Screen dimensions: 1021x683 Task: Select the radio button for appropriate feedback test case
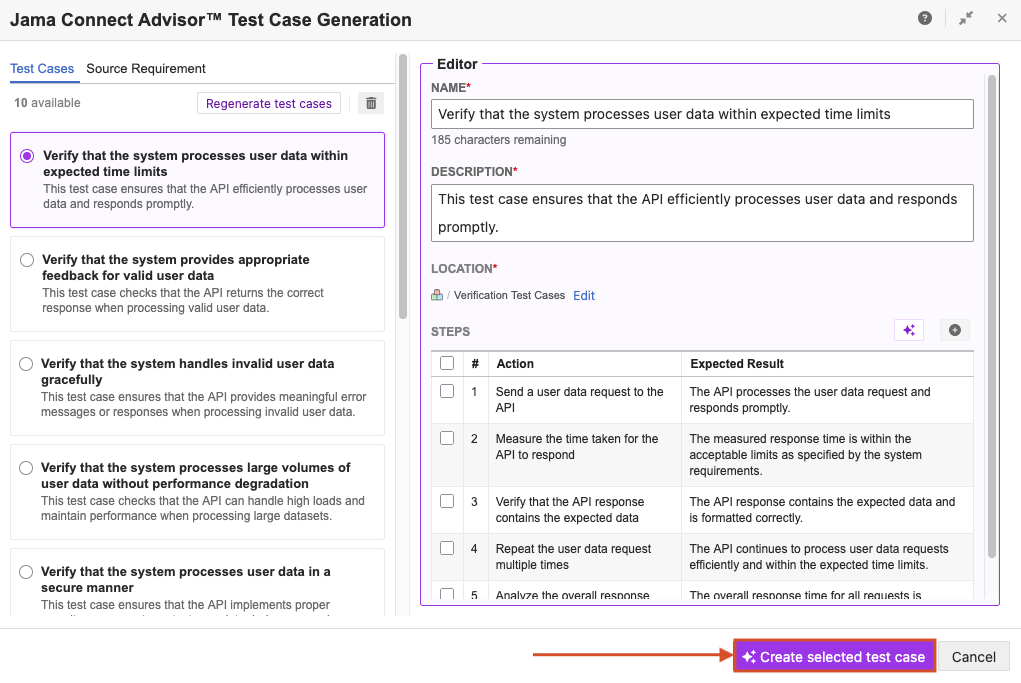point(27,259)
